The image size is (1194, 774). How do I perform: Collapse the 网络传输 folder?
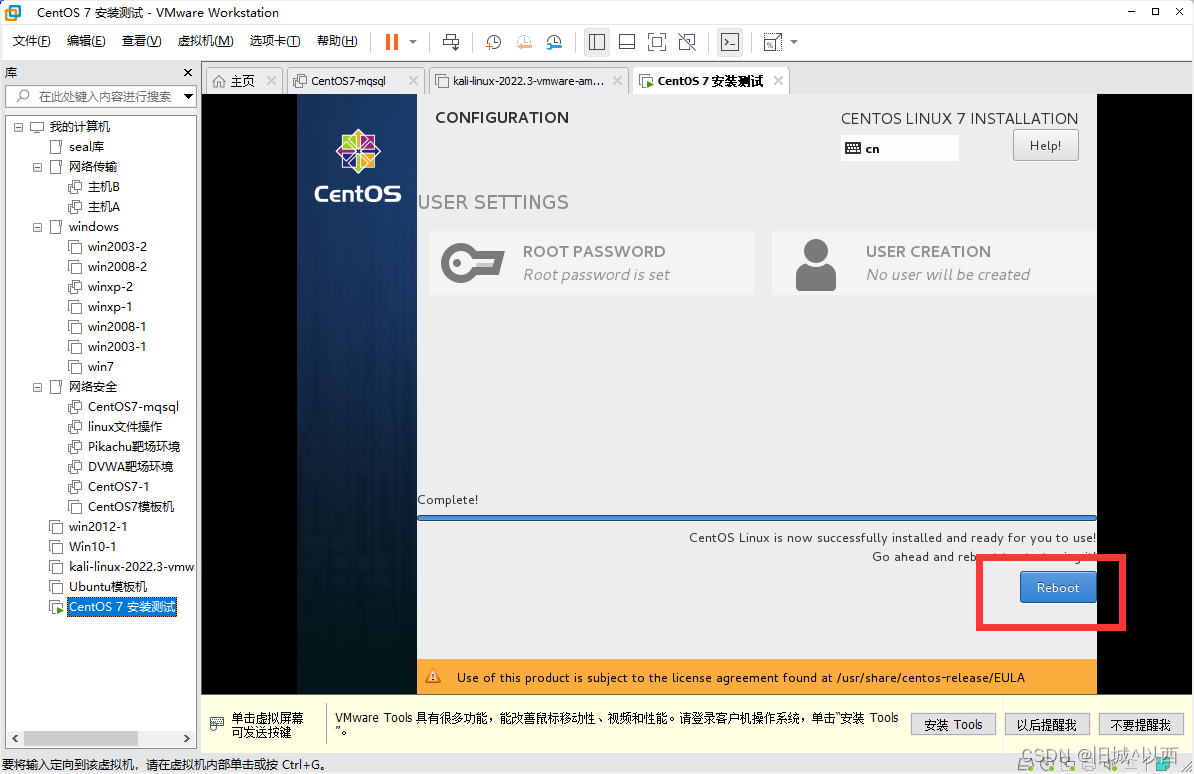(37, 167)
